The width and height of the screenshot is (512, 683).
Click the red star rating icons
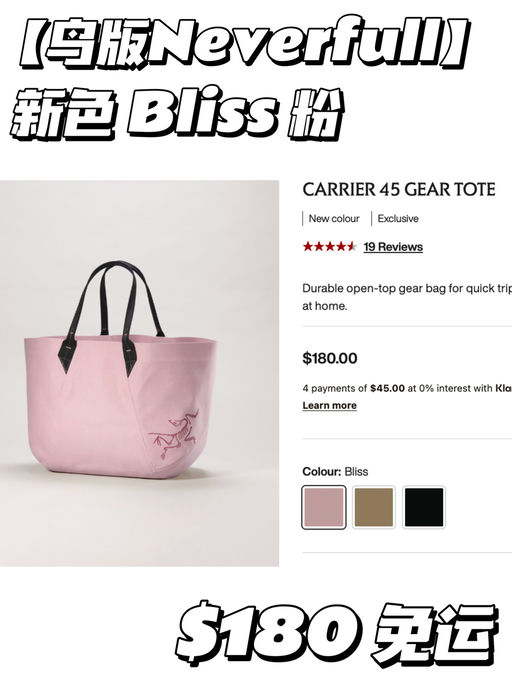click(330, 247)
